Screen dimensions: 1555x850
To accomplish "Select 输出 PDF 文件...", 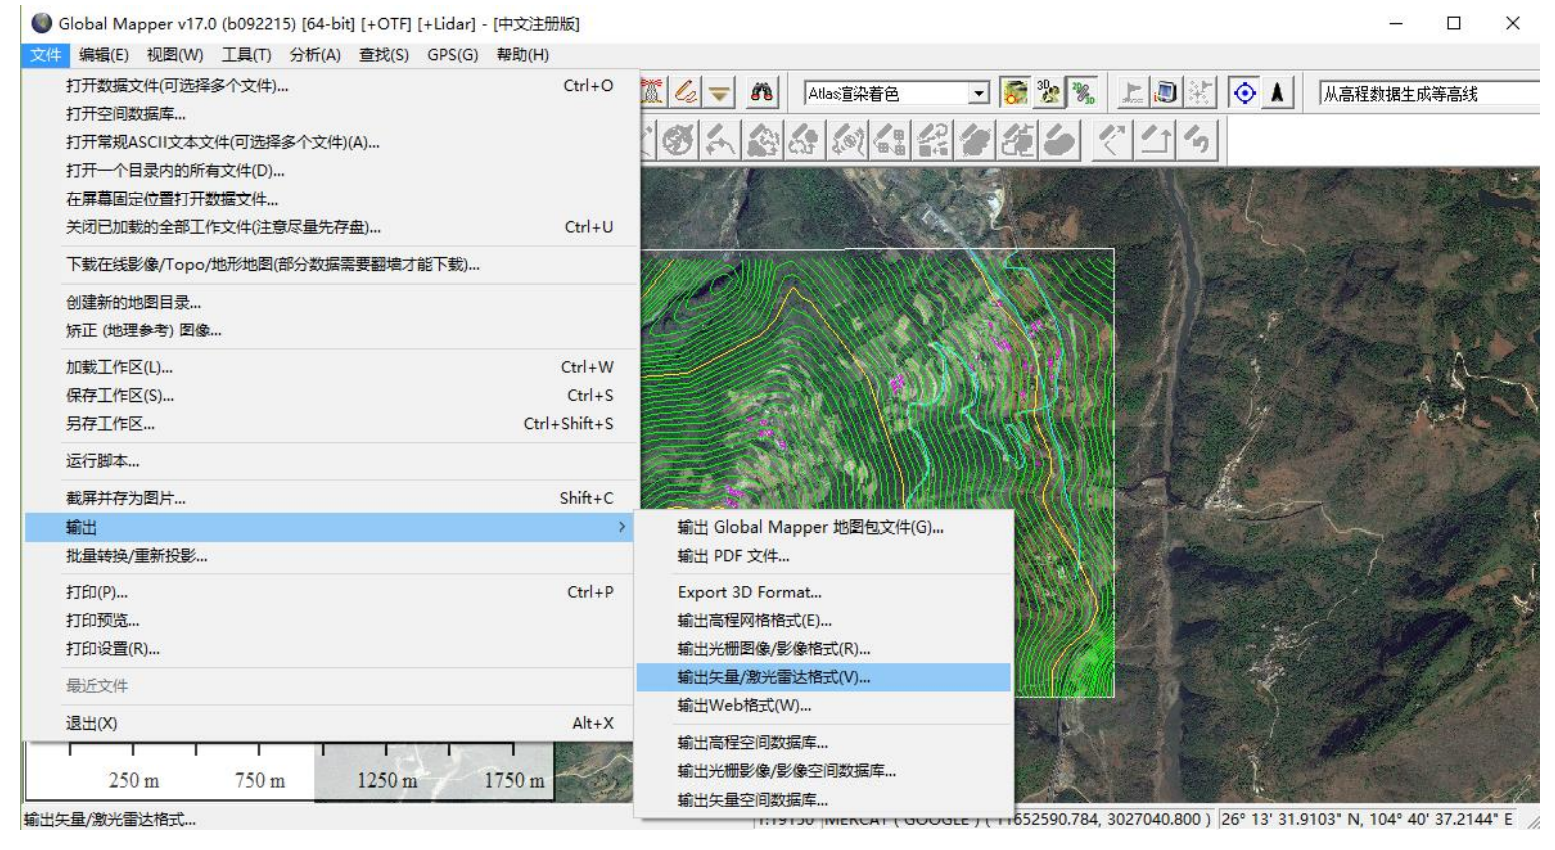I will 824,556.
